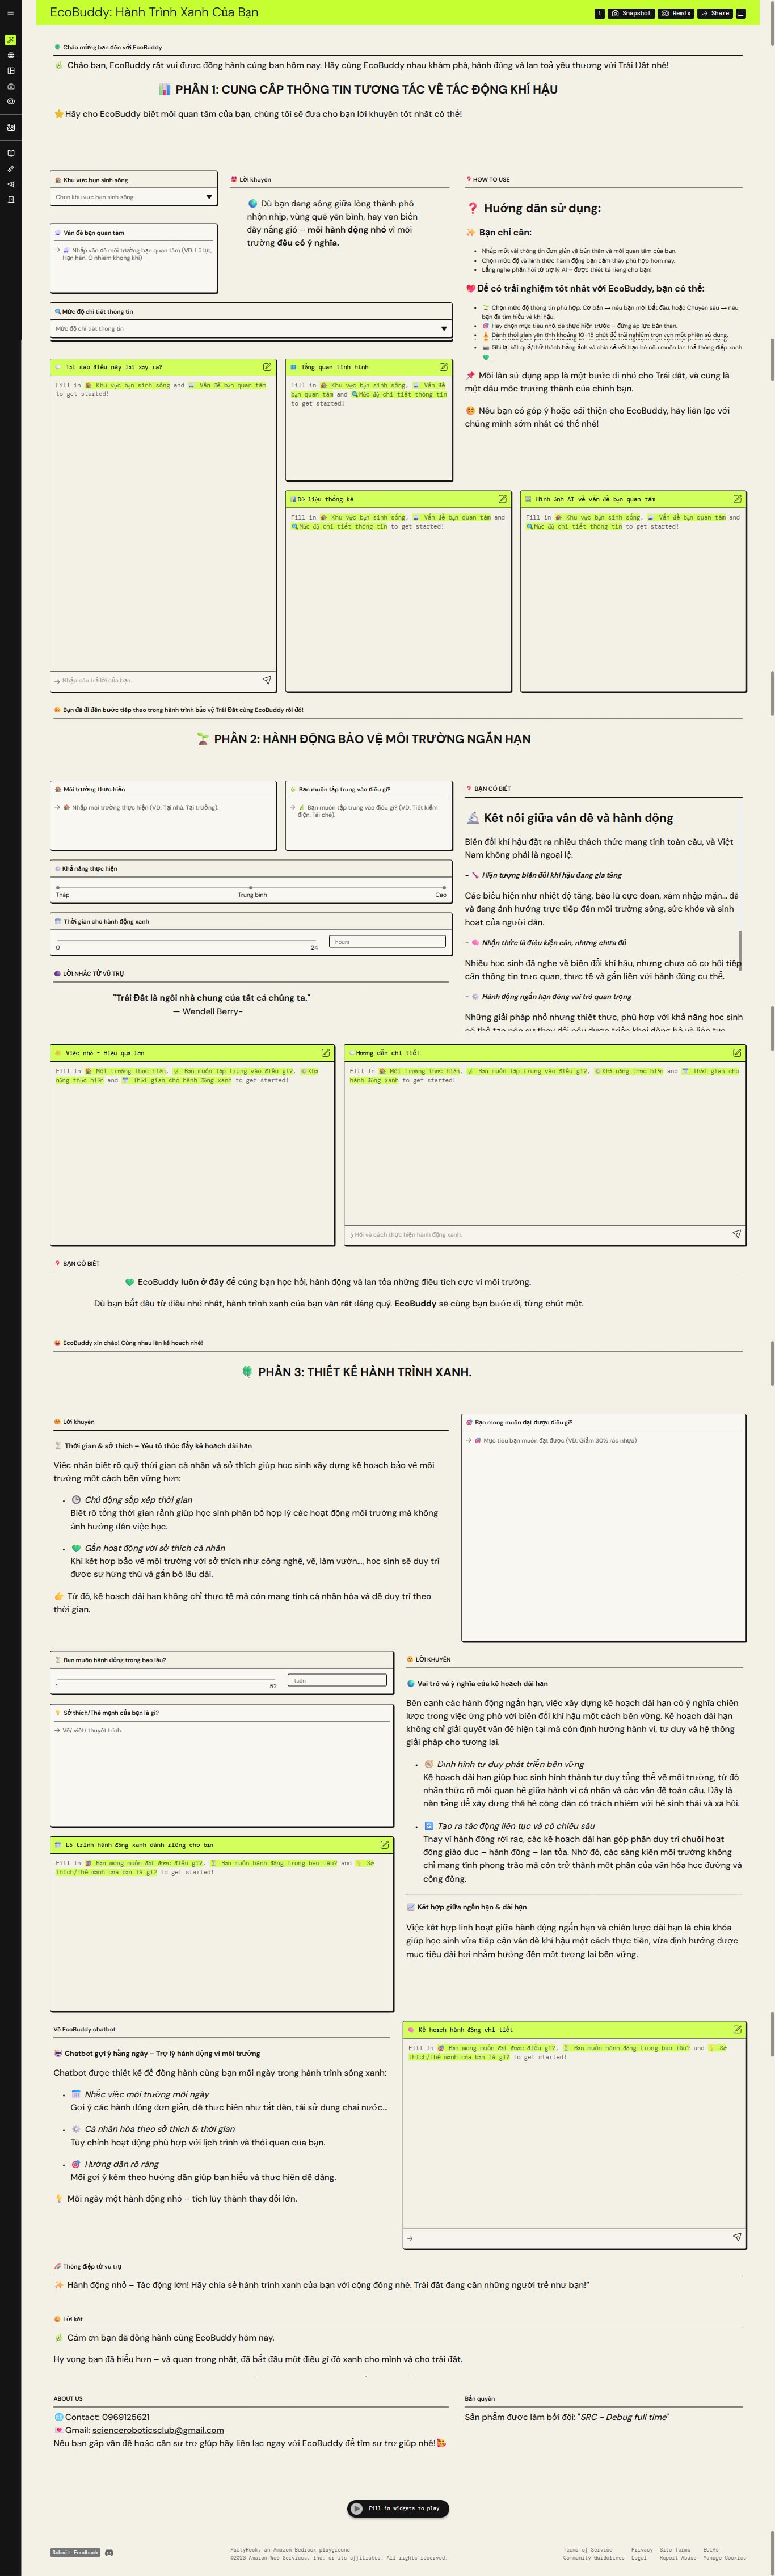775x2576 pixels.
Task: Focus the 'hours' number input
Action: [x=388, y=941]
